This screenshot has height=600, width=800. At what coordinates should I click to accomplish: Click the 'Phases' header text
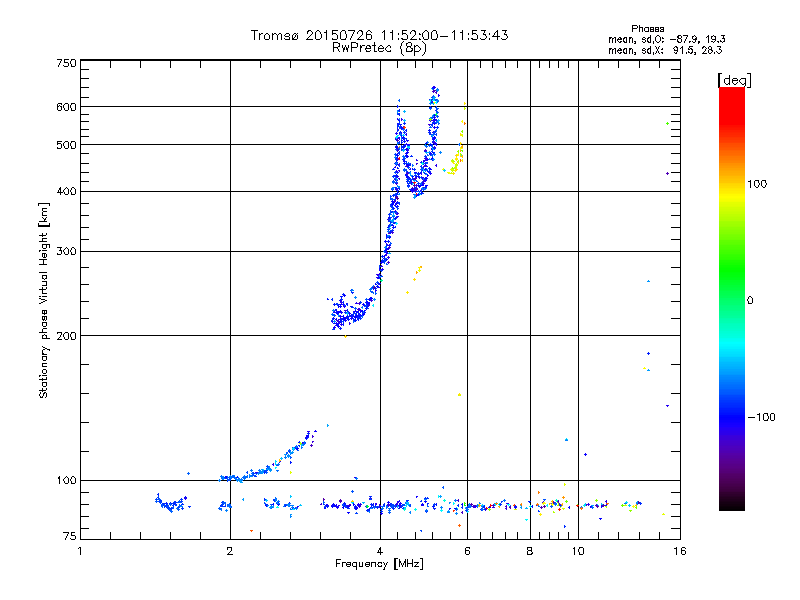pyautogui.click(x=647, y=29)
